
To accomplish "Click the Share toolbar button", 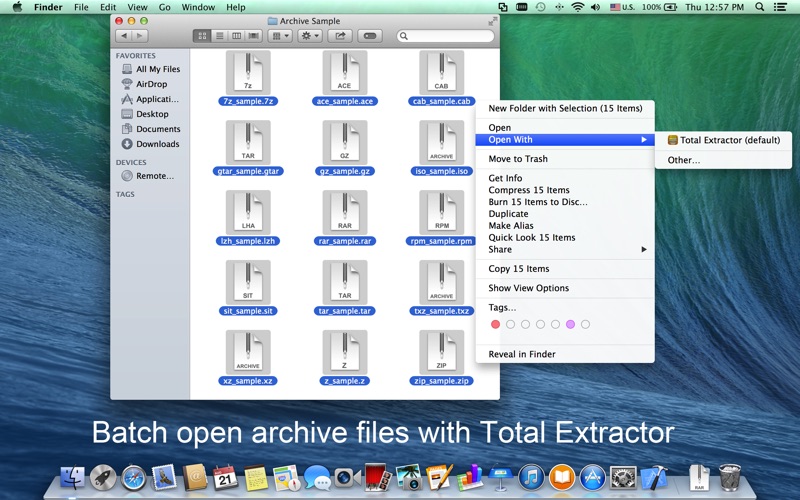I will click(340, 36).
